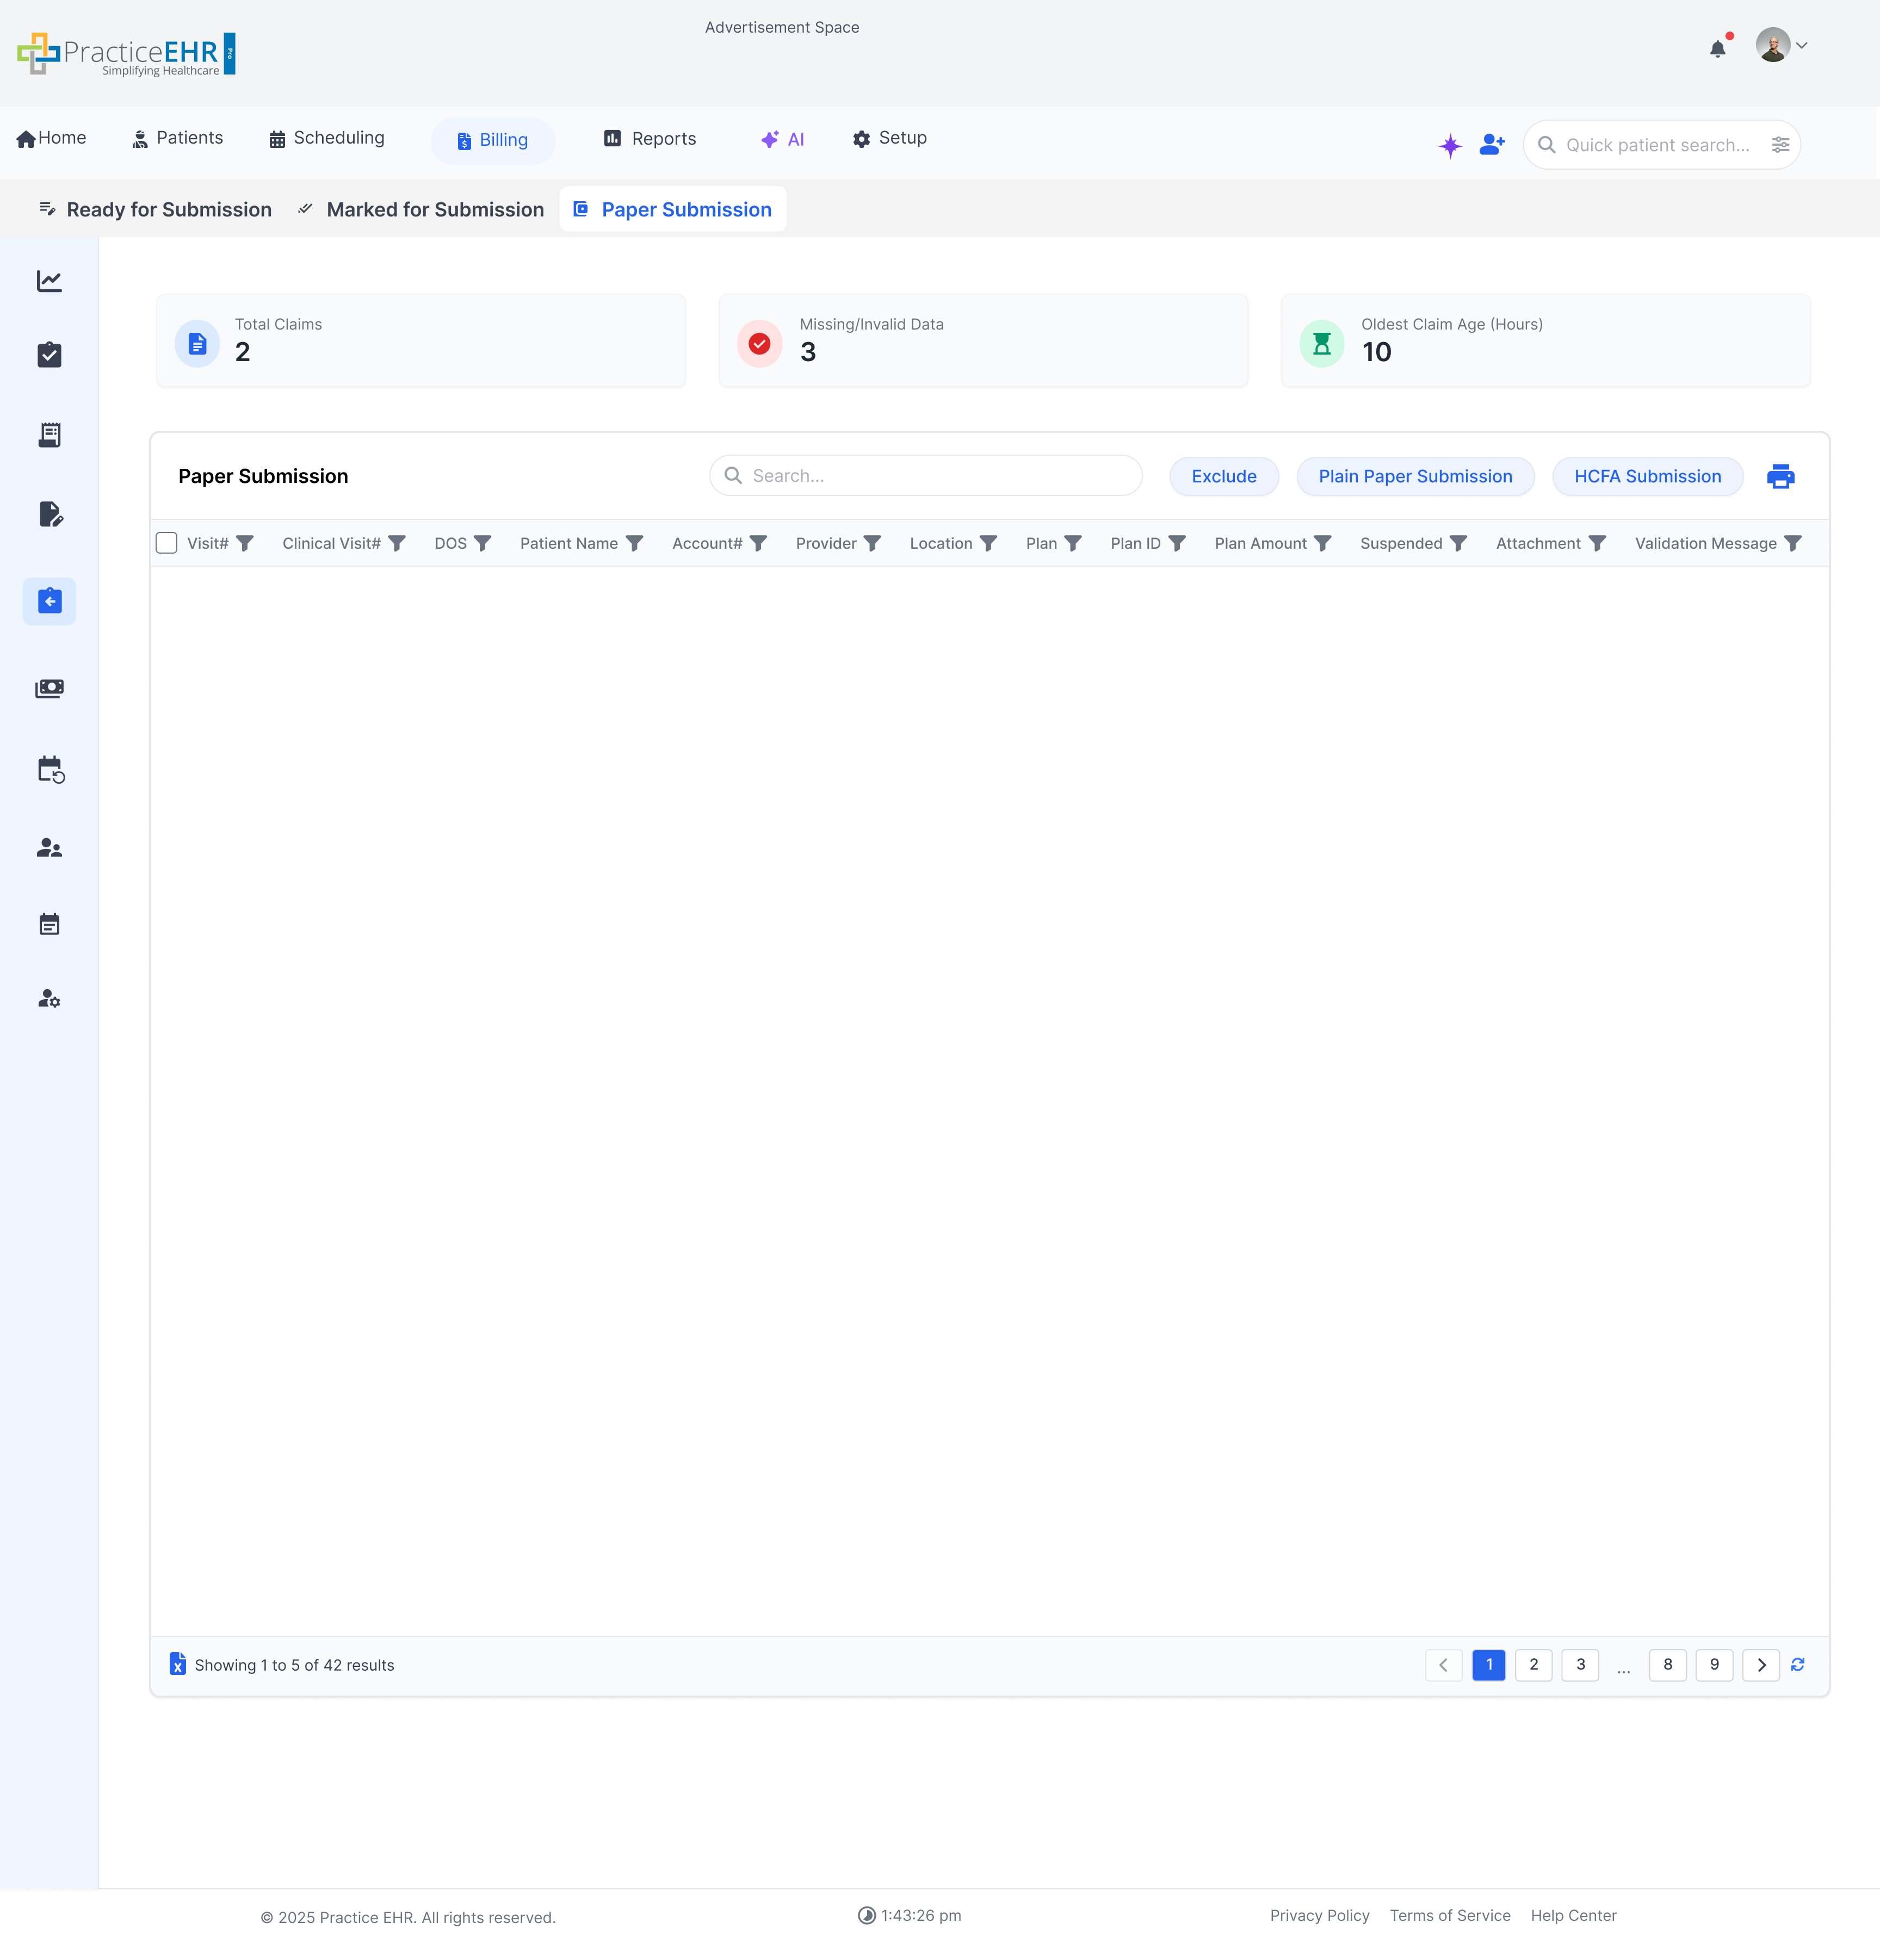The height and width of the screenshot is (1960, 1880).
Task: Open the analytics chart icon in the sidebar
Action: click(49, 281)
